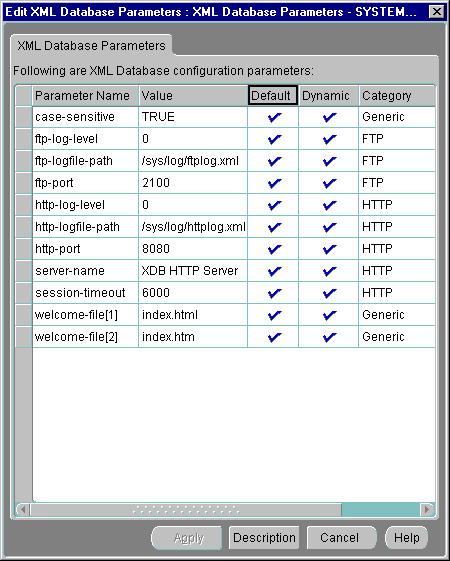
Task: Toggle Default checkmark for ftp-logfile-path
Action: click(274, 161)
